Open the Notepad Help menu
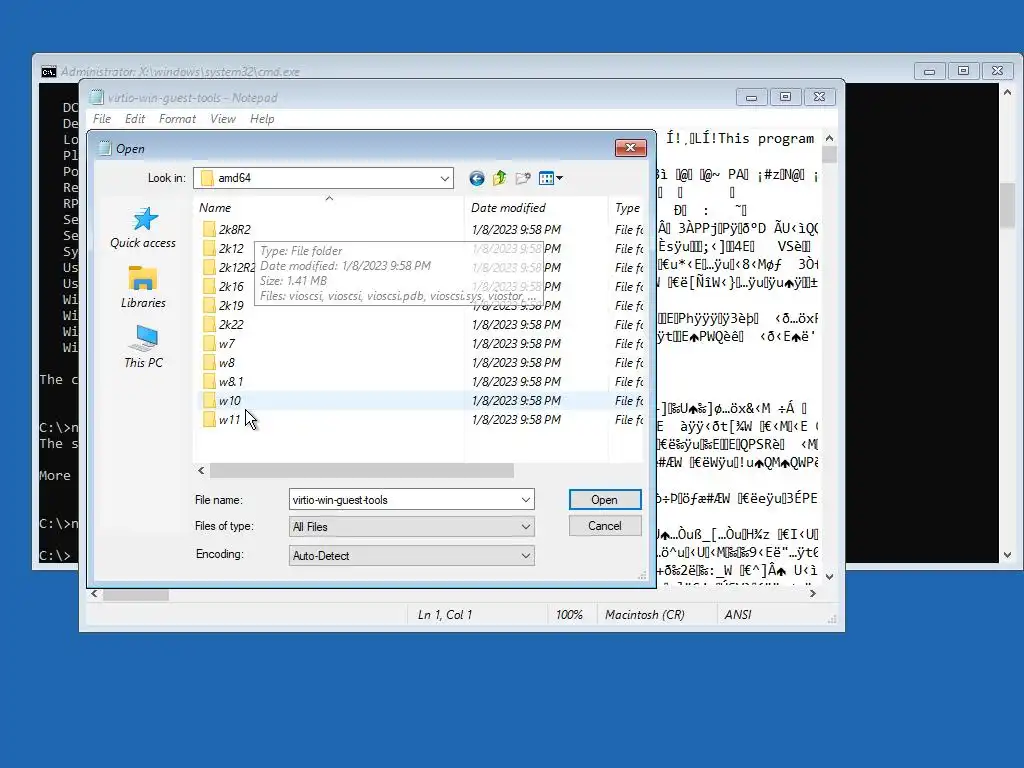 click(262, 119)
